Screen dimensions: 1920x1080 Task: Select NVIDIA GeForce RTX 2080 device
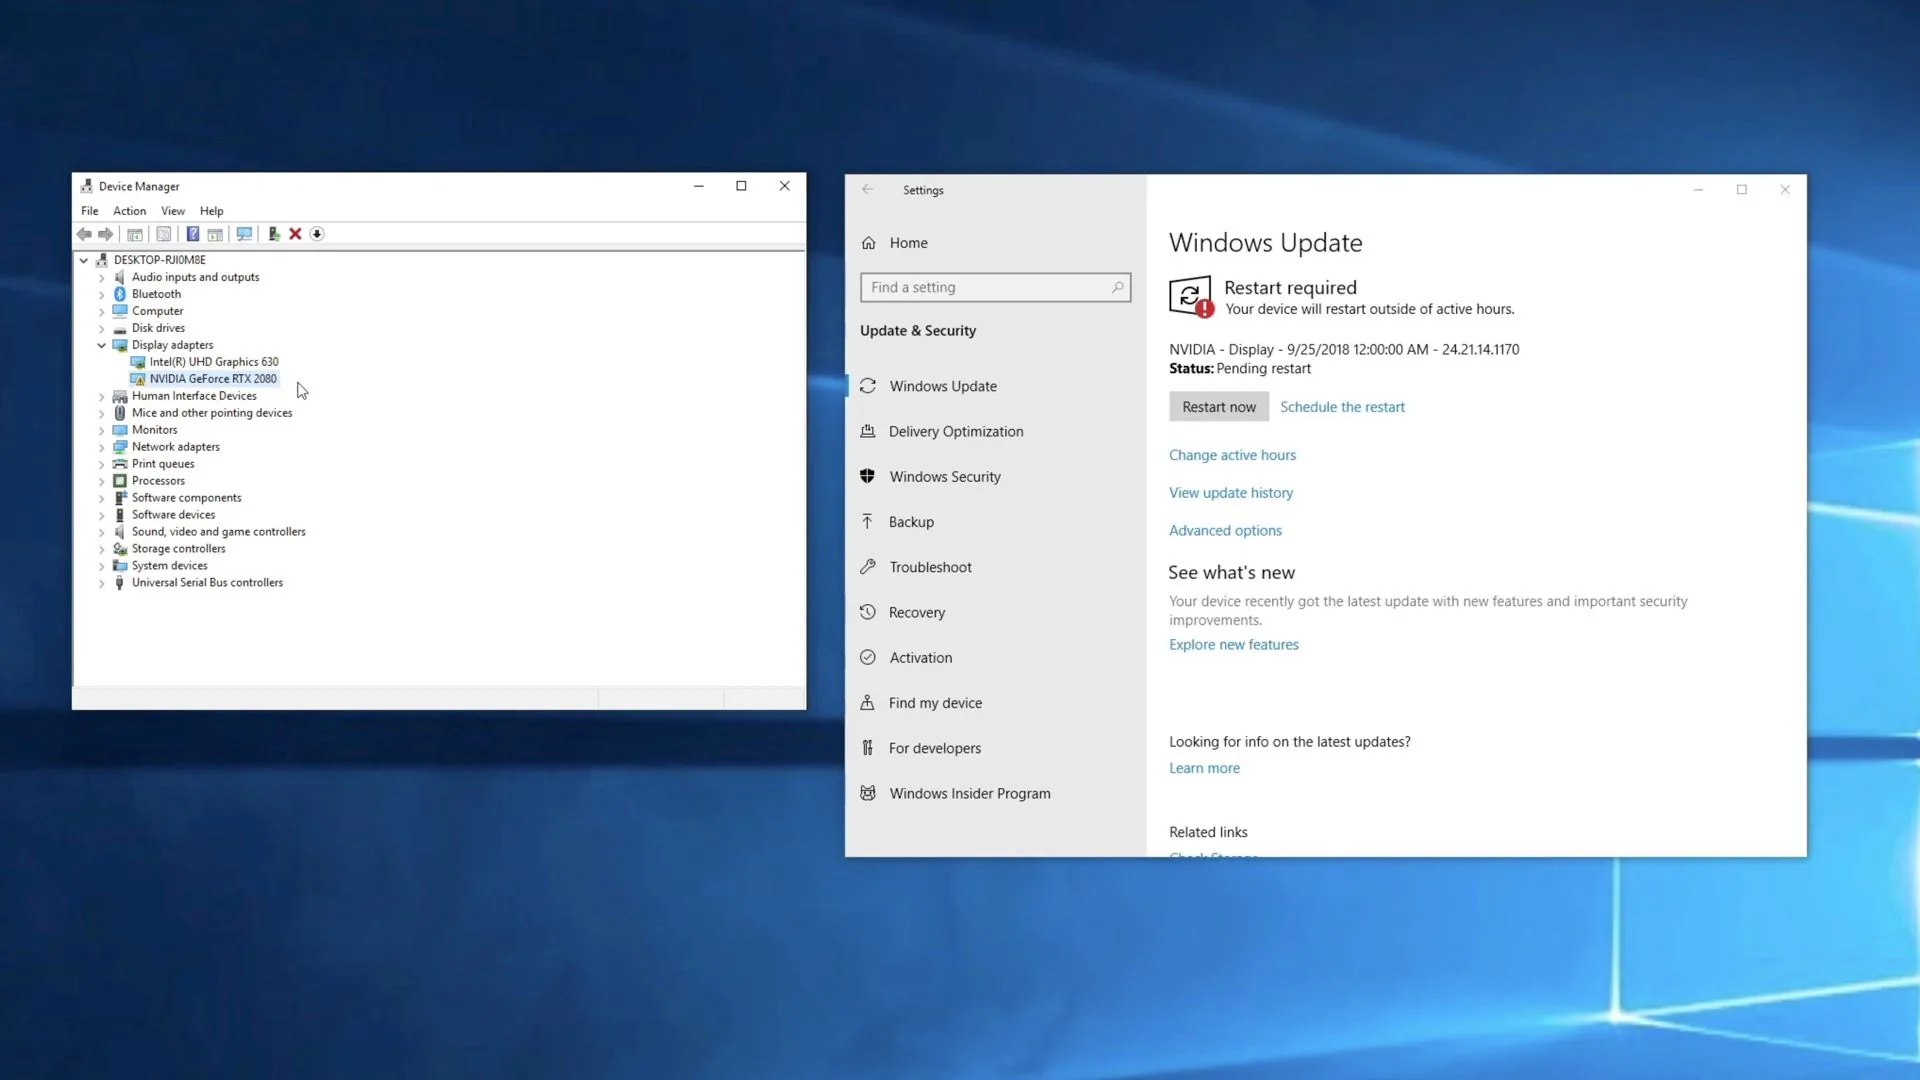213,379
